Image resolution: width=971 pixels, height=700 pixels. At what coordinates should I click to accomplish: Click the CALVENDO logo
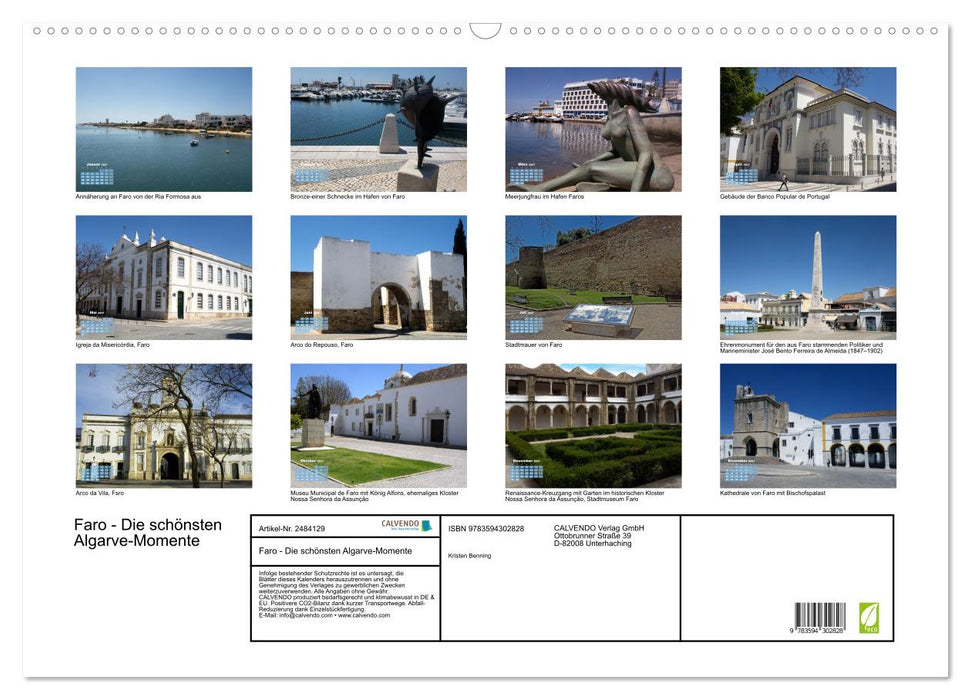click(x=406, y=525)
